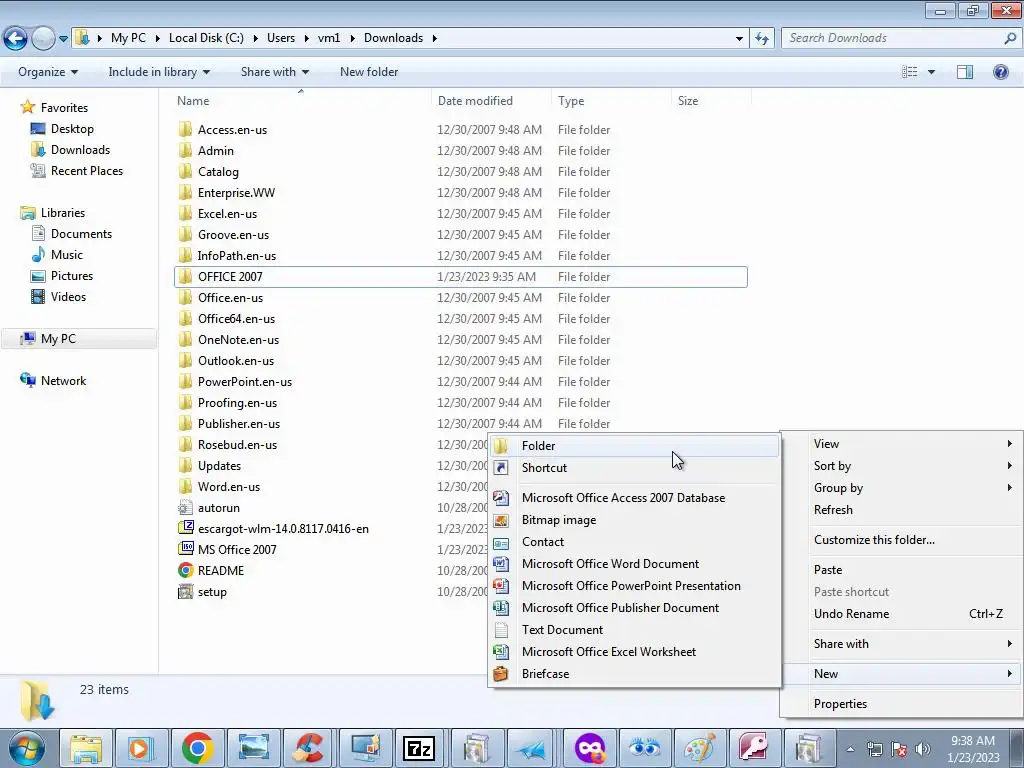Toggle the preview pane icon
This screenshot has width=1024, height=768.
[965, 72]
